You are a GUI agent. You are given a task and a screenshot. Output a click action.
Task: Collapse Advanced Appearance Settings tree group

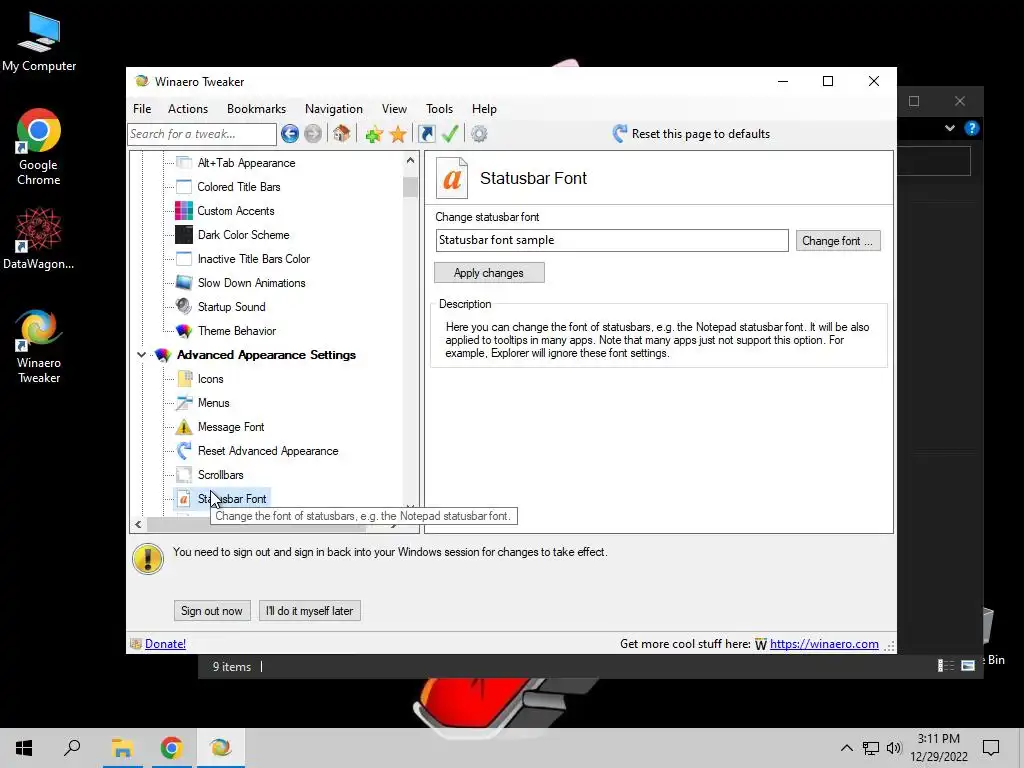pyautogui.click(x=141, y=355)
